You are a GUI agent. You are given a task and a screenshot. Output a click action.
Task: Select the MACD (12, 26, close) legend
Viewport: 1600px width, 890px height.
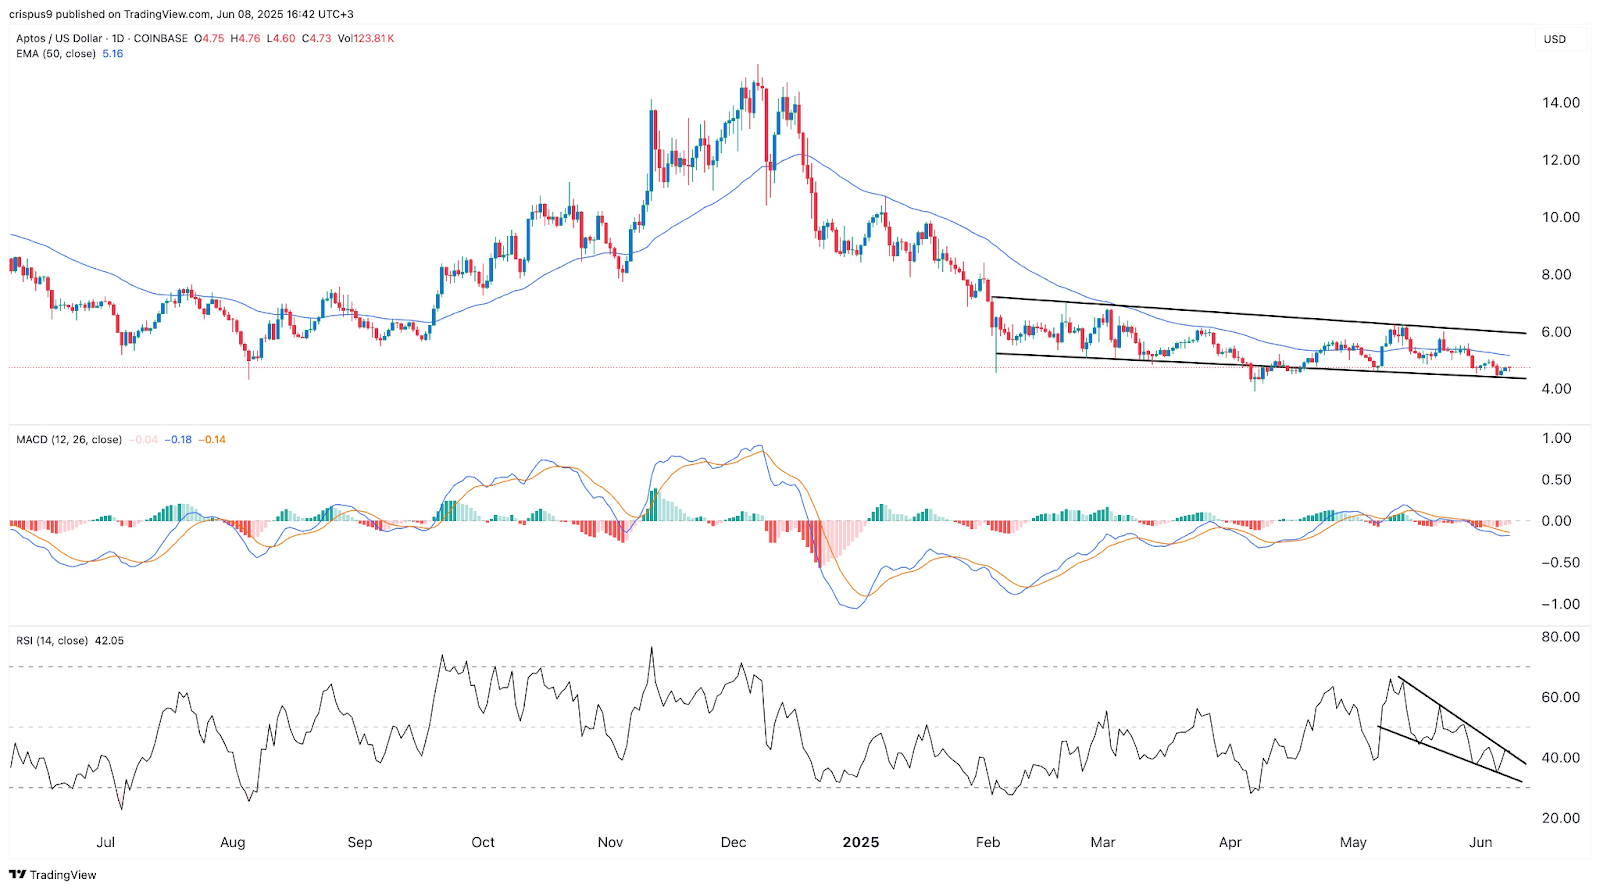69,440
